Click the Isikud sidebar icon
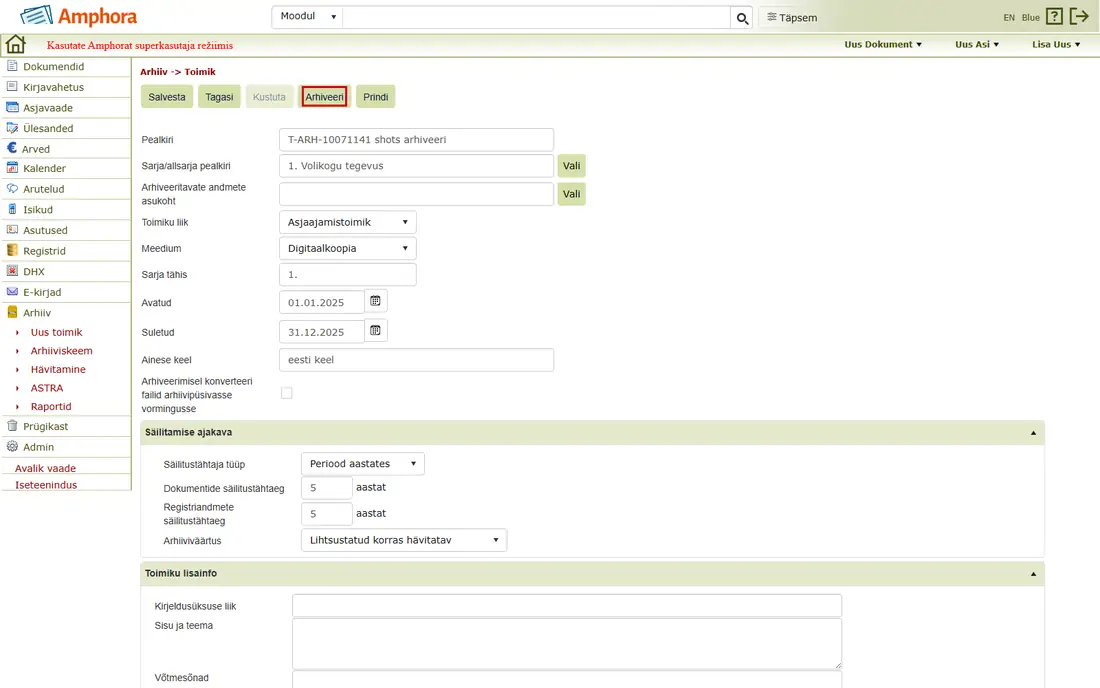This screenshot has height=688, width=1100. pos(12,209)
